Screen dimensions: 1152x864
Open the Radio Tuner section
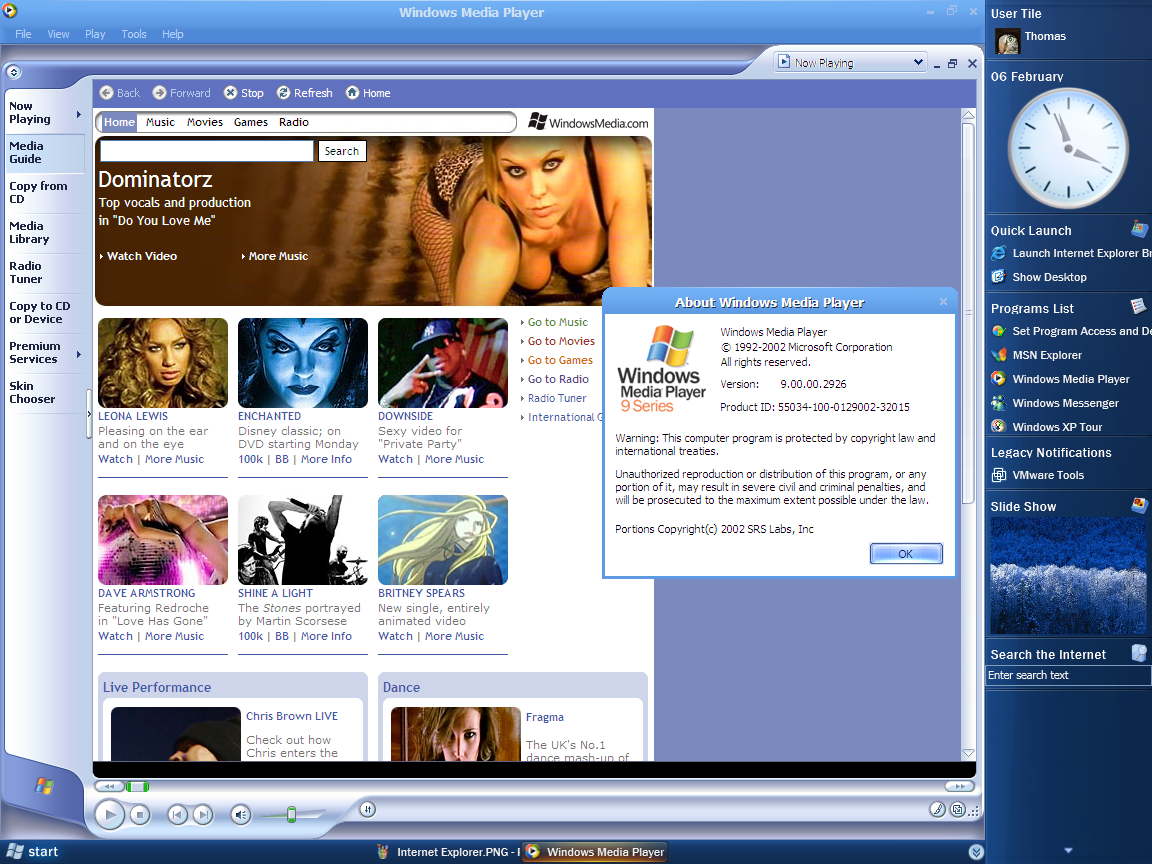tap(45, 273)
